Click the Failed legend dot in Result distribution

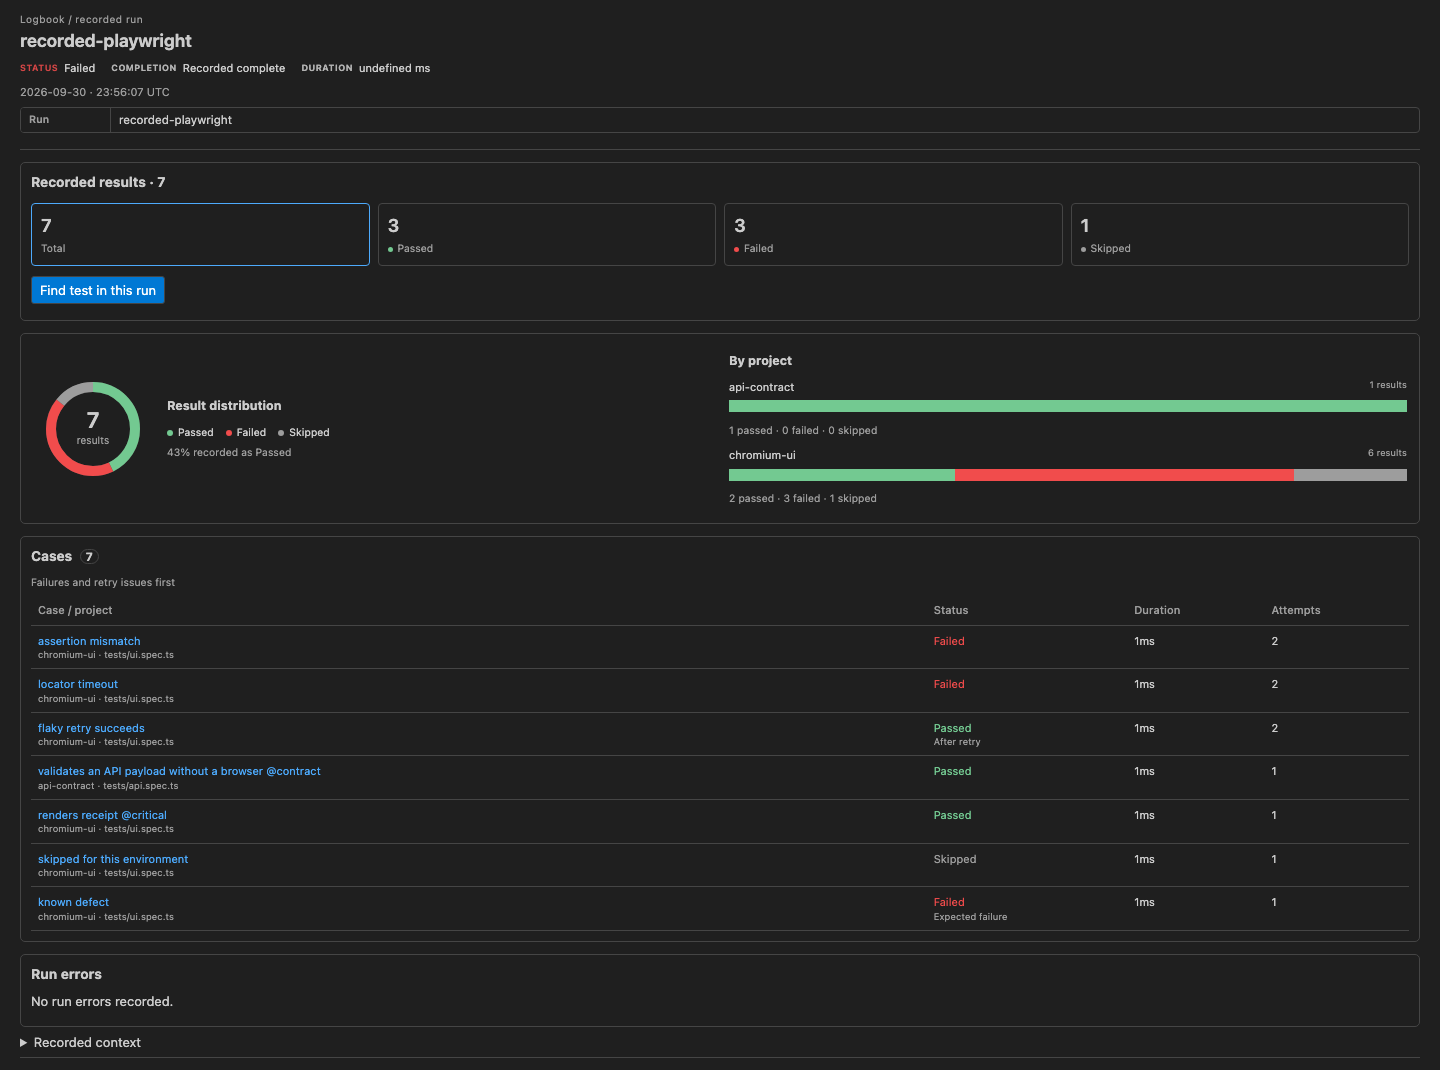pyautogui.click(x=229, y=433)
